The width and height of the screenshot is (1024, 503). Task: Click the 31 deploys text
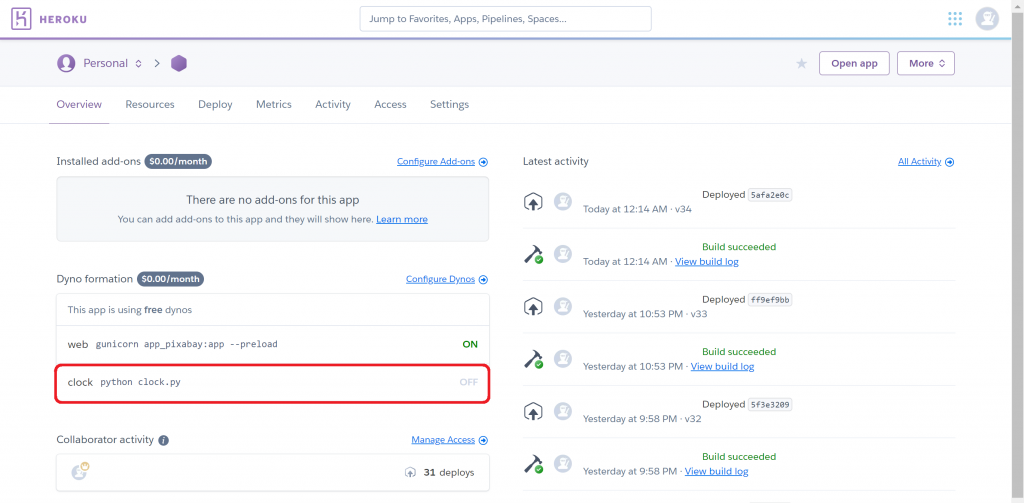coord(449,472)
